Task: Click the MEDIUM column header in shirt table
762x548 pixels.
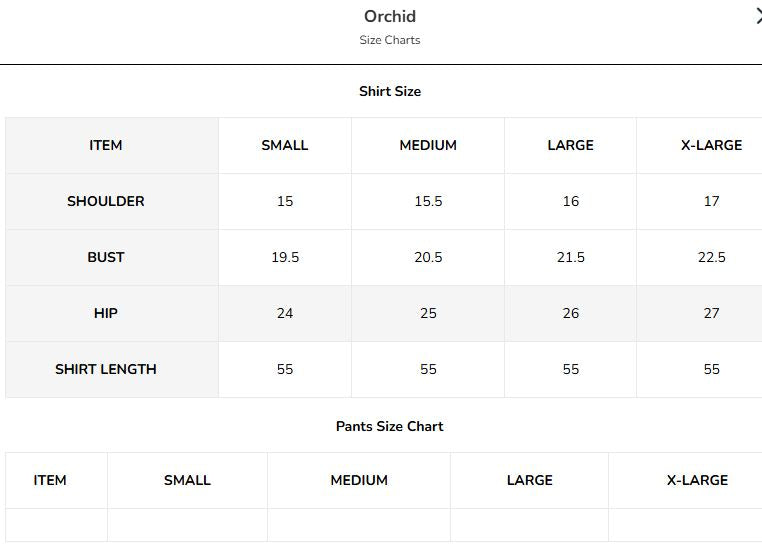Action: [x=428, y=145]
